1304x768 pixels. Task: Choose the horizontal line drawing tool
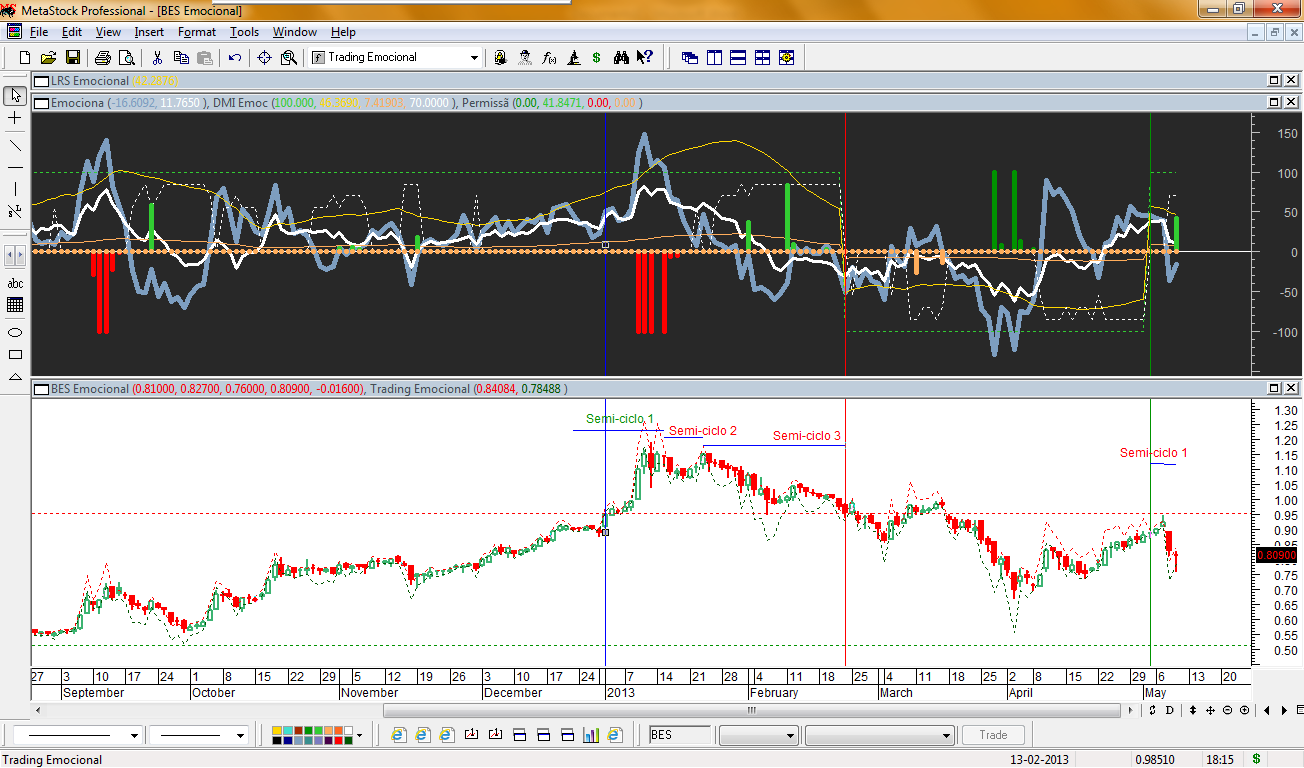[x=15, y=166]
